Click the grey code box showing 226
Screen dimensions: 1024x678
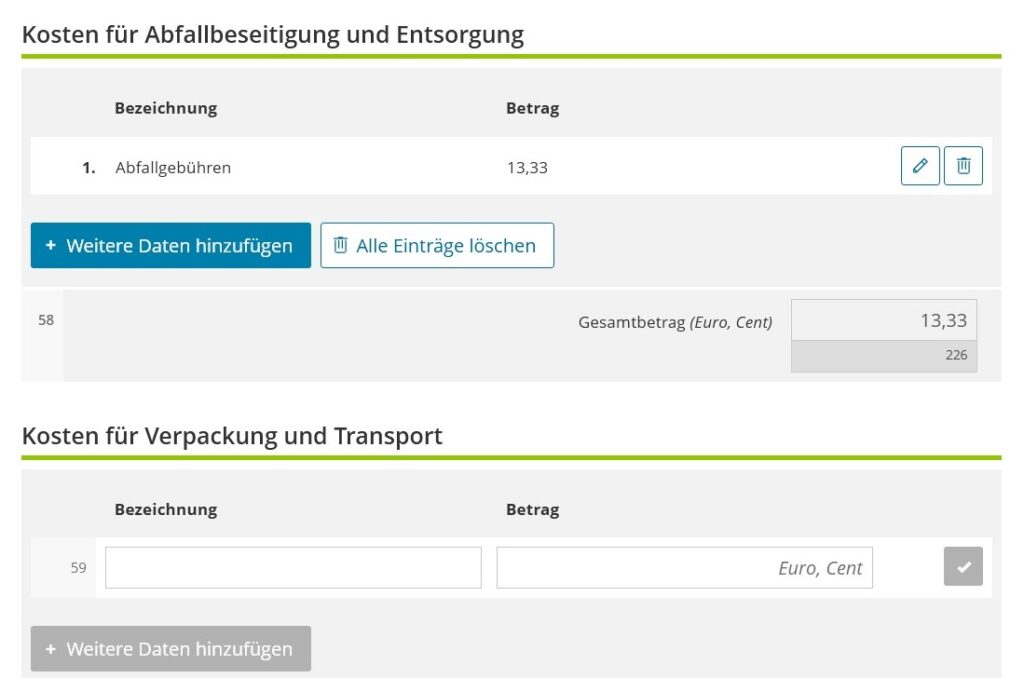point(884,355)
